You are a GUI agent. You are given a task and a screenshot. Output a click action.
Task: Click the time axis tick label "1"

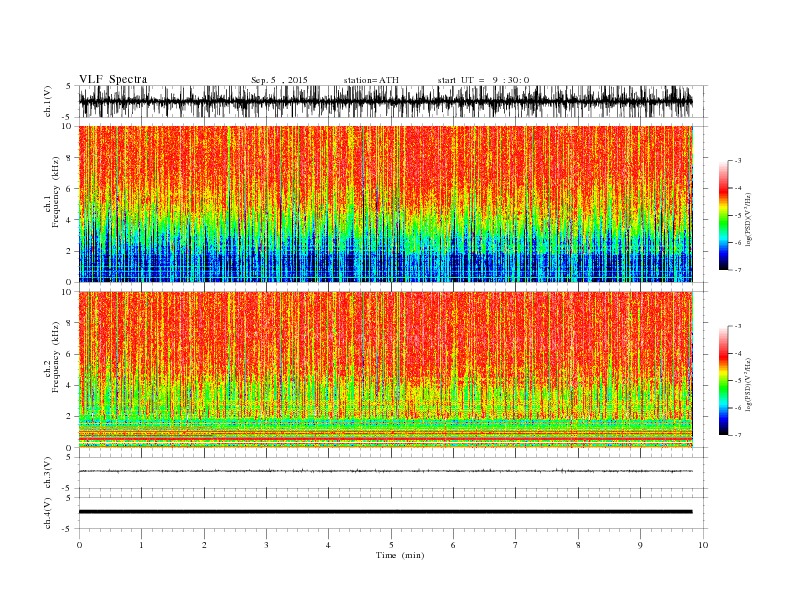pyautogui.click(x=141, y=545)
